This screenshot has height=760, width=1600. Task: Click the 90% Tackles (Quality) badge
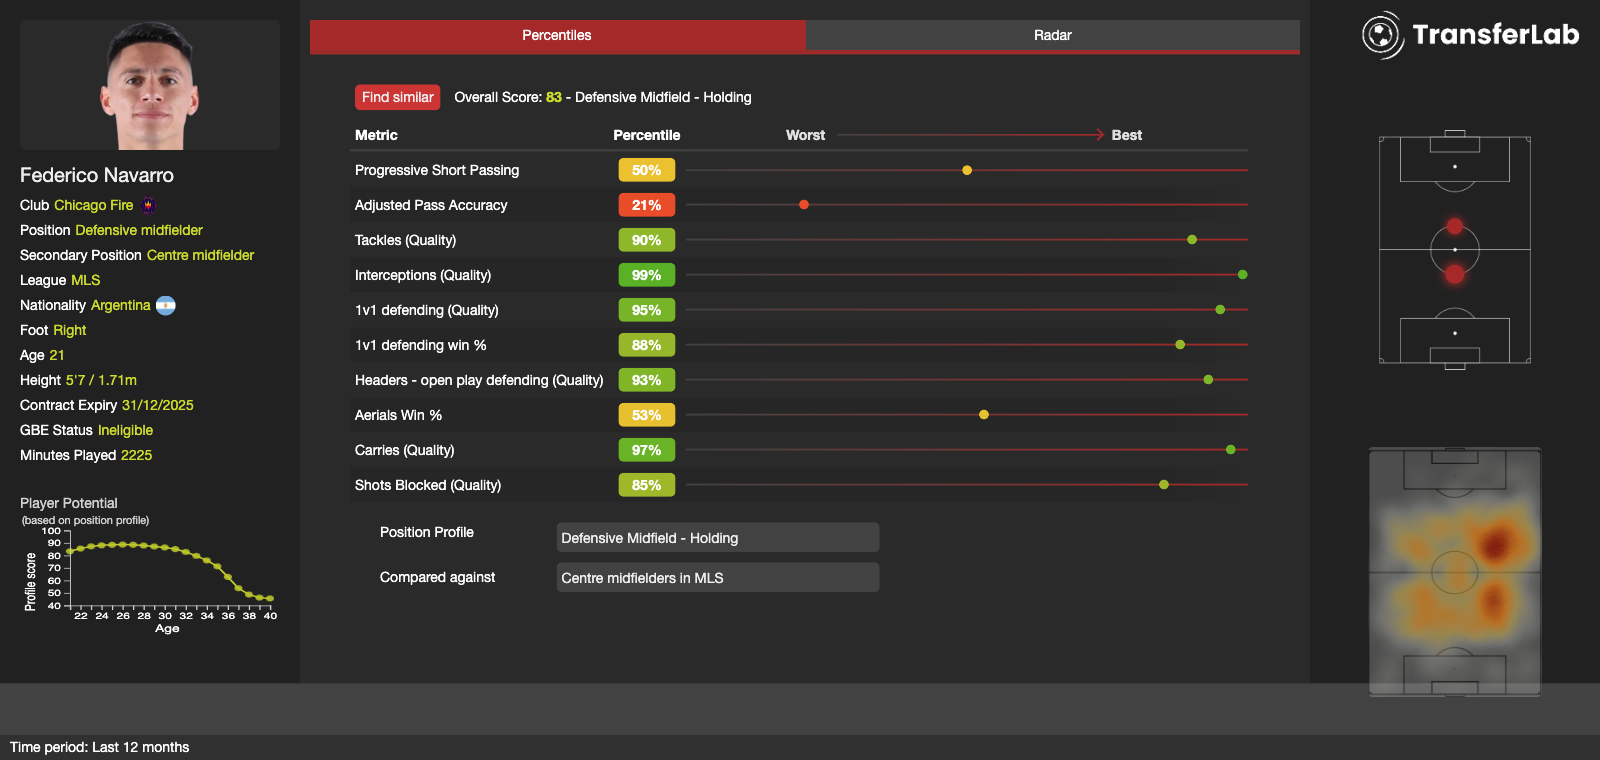pyautogui.click(x=647, y=240)
